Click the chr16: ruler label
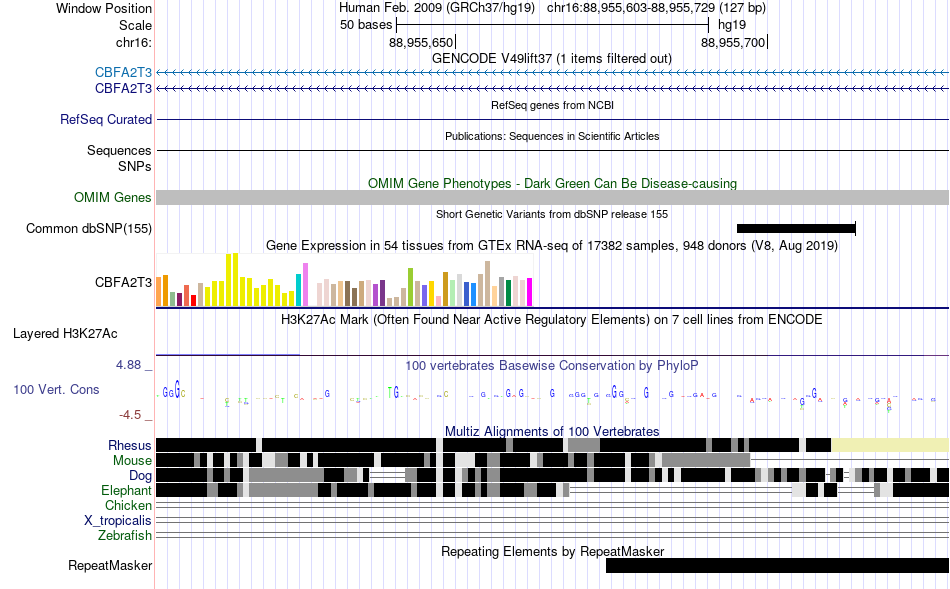 pos(134,43)
